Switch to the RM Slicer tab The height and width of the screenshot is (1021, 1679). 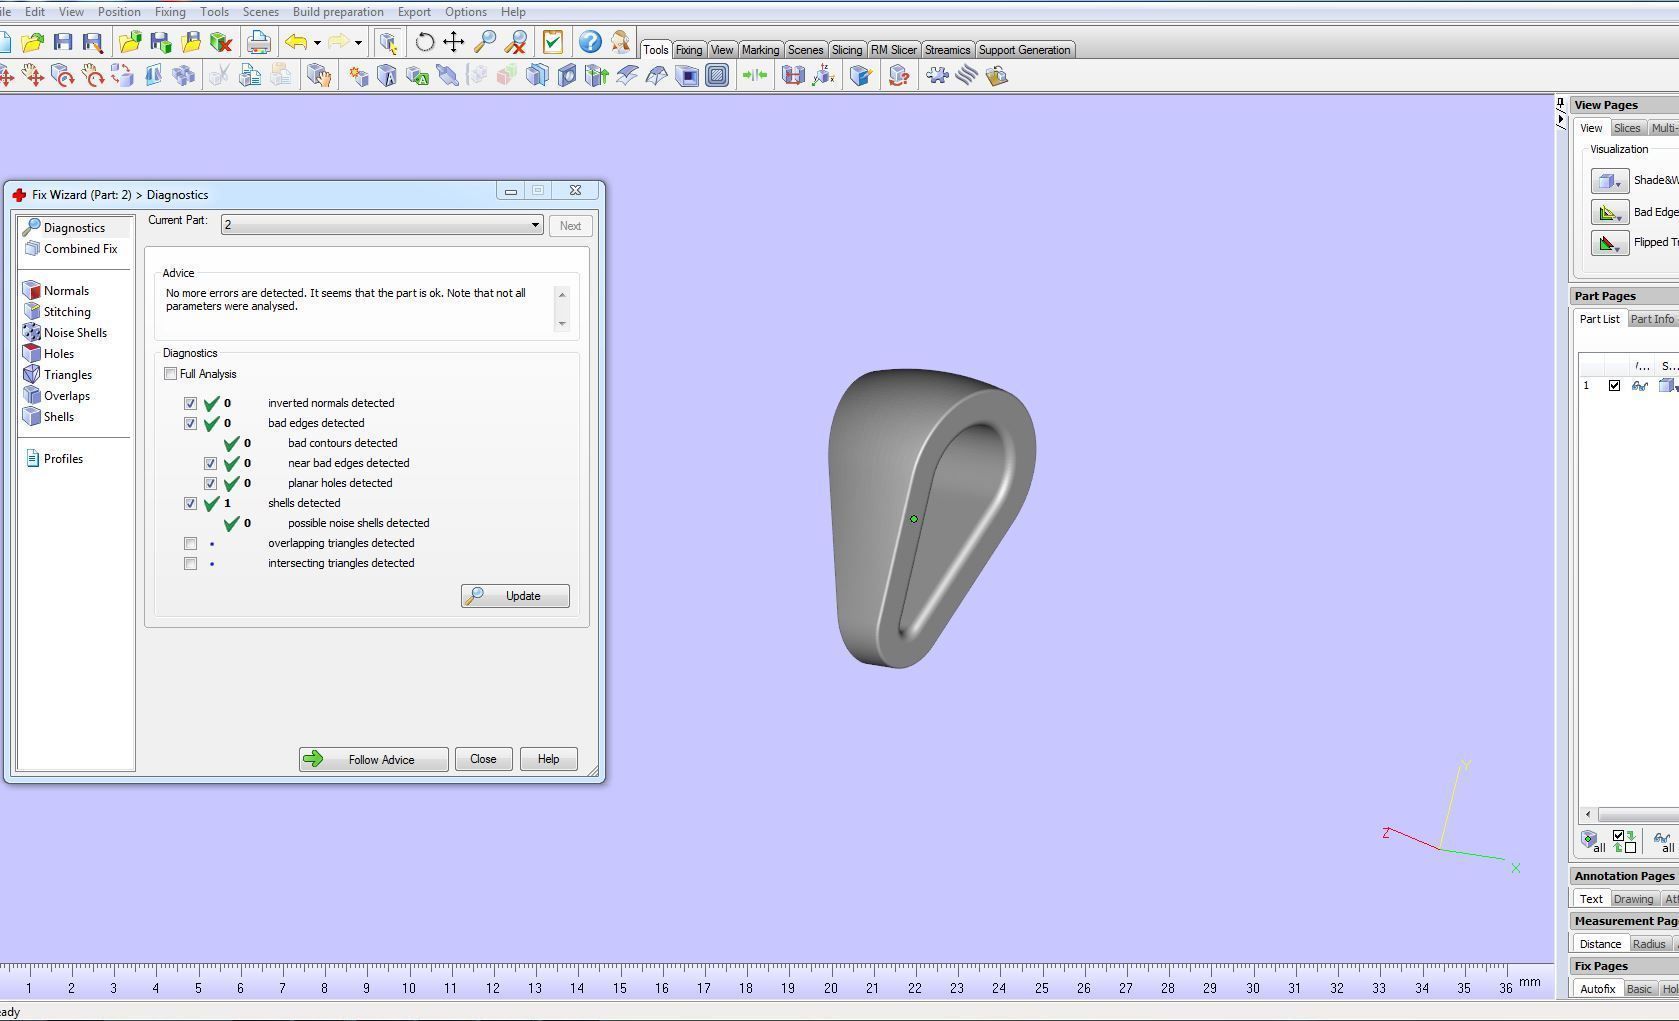click(x=893, y=50)
